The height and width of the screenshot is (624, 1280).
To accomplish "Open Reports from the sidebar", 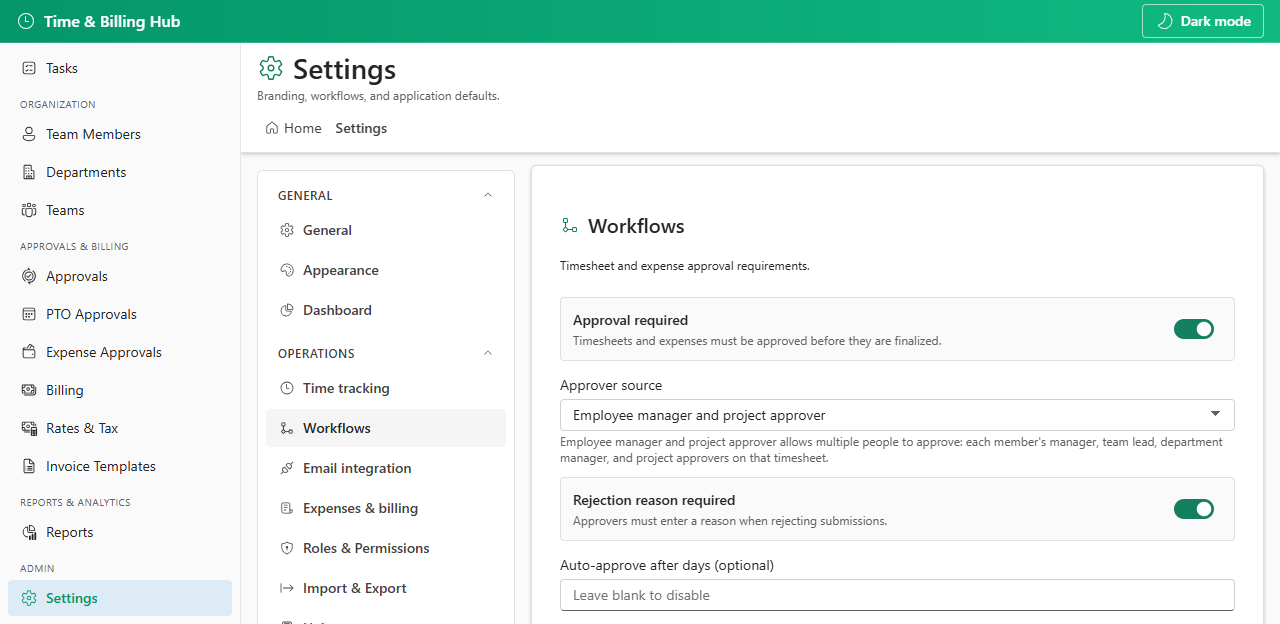I will coord(120,532).
